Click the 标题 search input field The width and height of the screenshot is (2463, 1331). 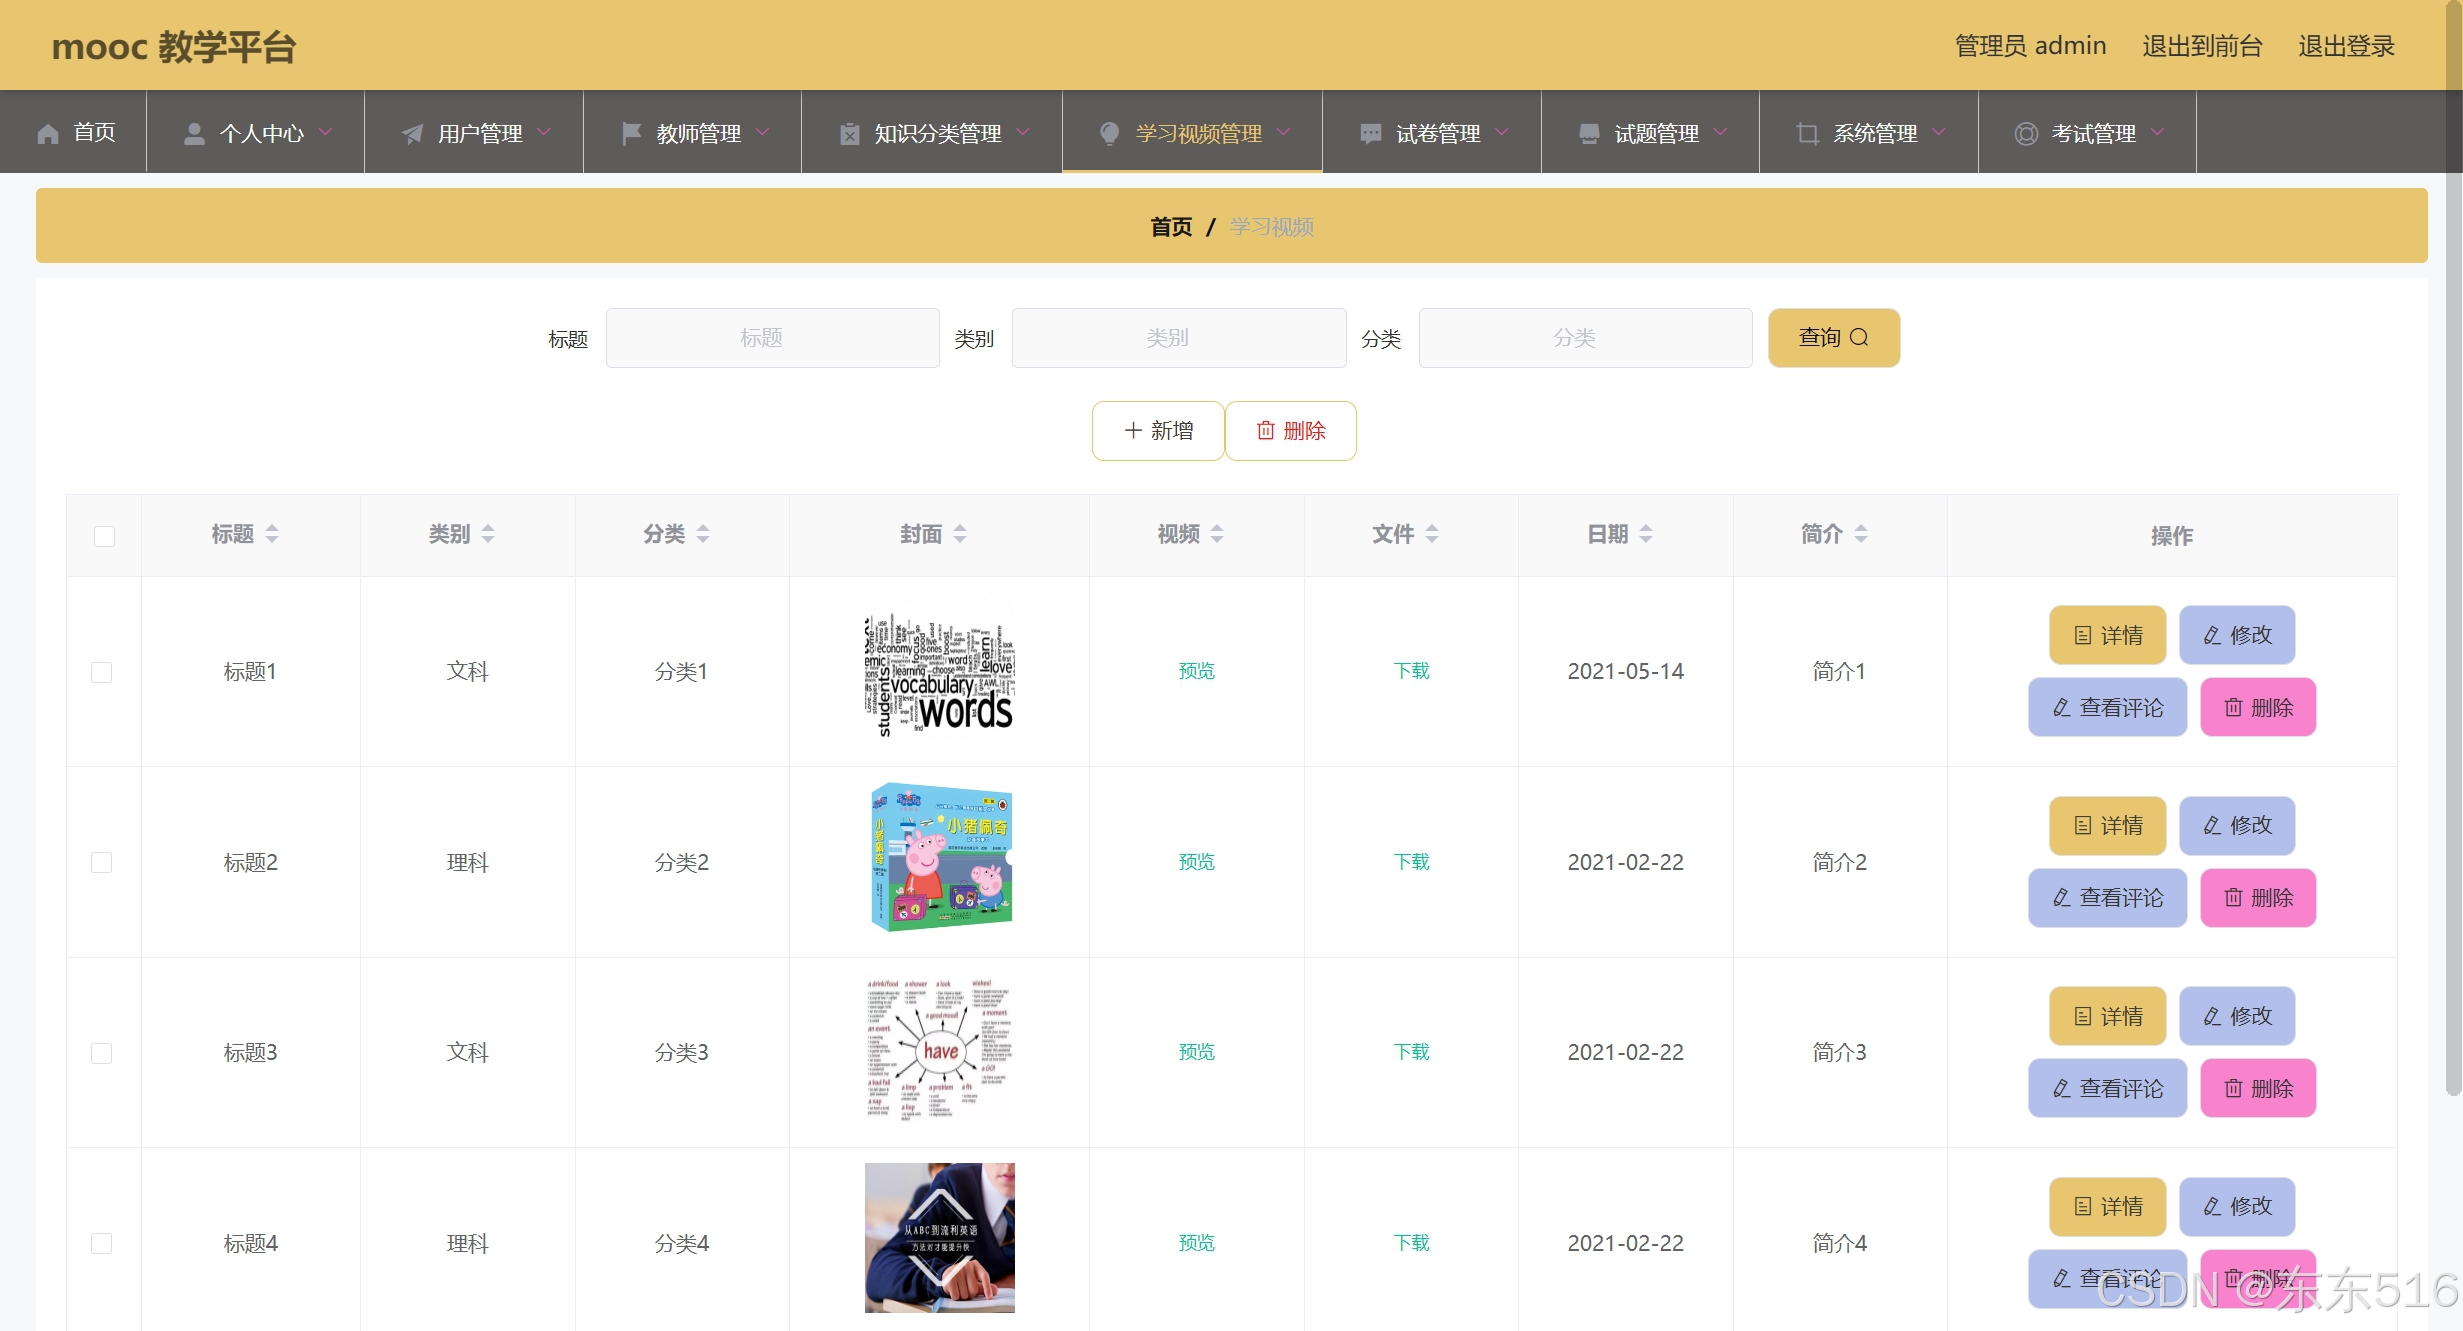(772, 338)
